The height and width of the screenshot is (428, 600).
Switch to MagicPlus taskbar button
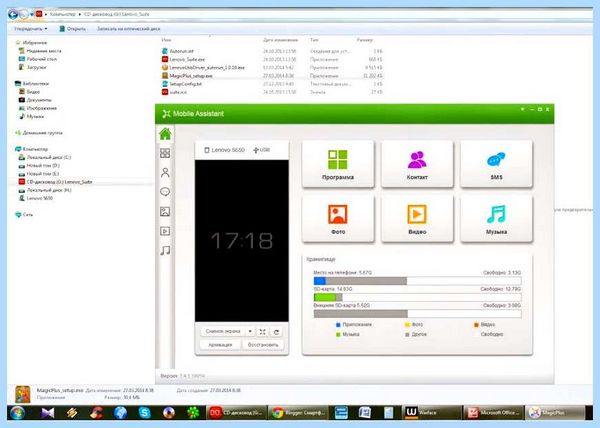(x=555, y=413)
